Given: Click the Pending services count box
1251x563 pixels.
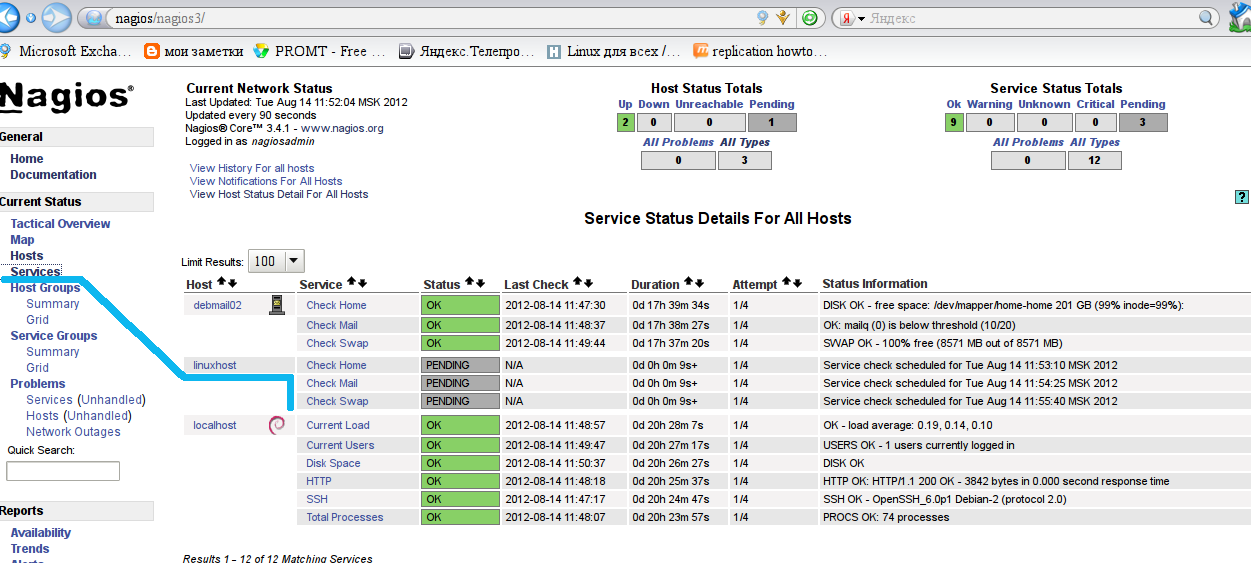Looking at the screenshot, I should [x=1142, y=123].
